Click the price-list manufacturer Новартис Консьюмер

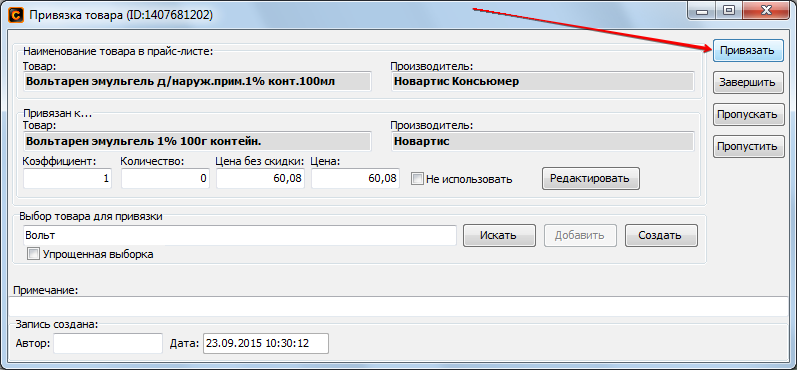pyautogui.click(x=543, y=81)
